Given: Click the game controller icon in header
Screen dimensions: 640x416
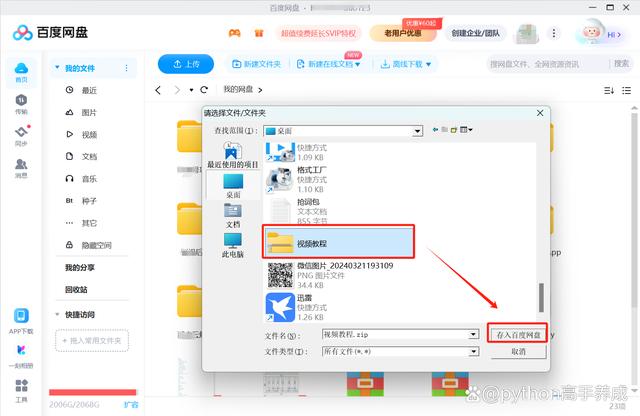Looking at the screenshot, I should coord(234,33).
